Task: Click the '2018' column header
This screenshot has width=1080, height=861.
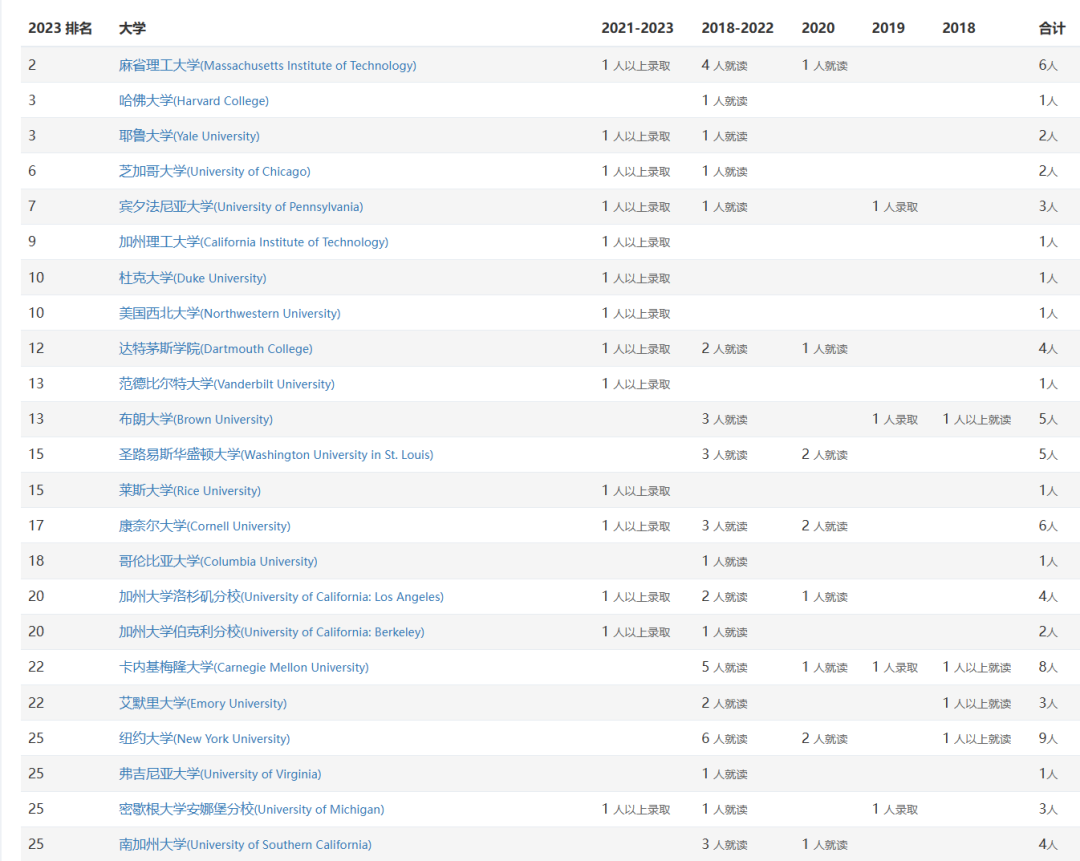Action: (959, 28)
